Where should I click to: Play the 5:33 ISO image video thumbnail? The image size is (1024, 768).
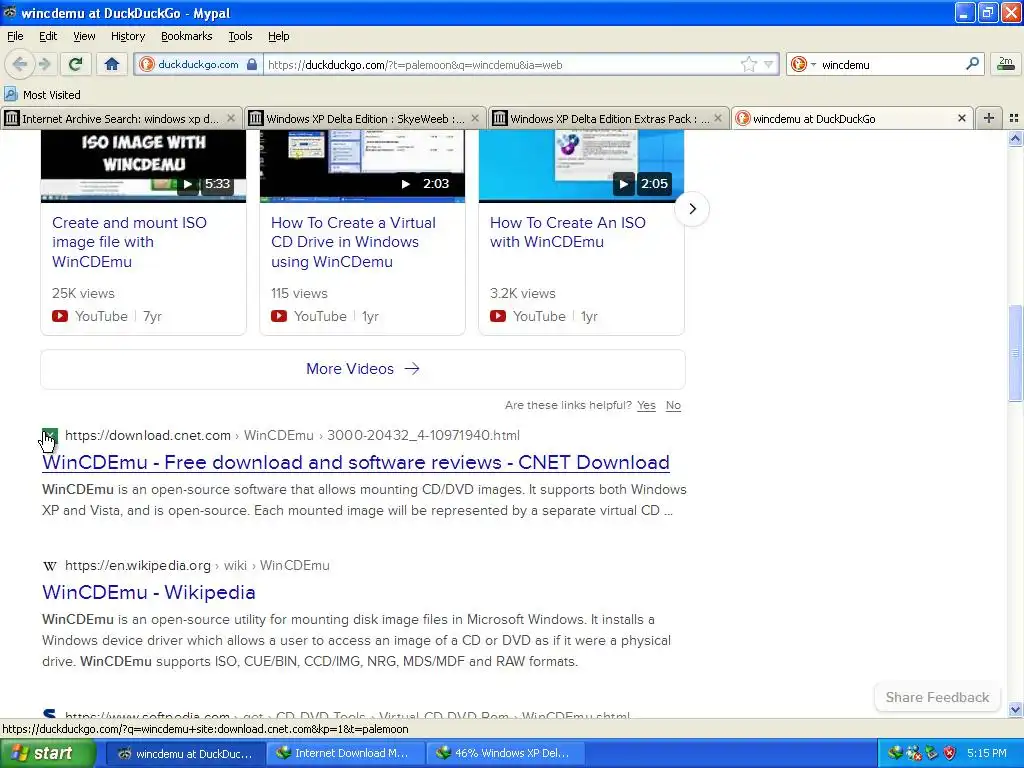point(143,165)
